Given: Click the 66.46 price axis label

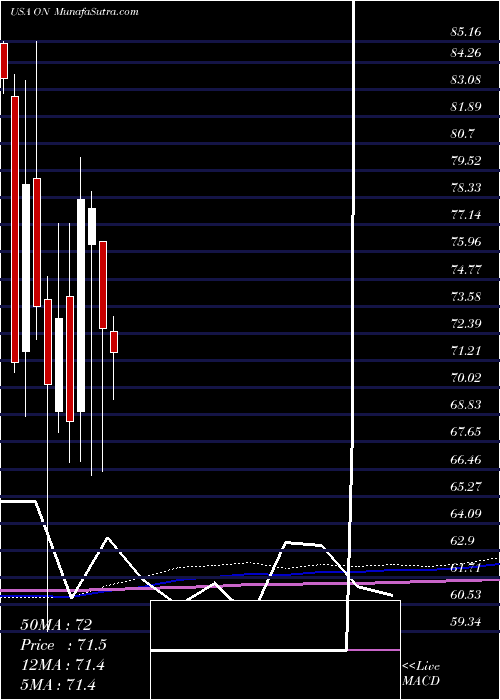Looking at the screenshot, I should coord(466,460).
